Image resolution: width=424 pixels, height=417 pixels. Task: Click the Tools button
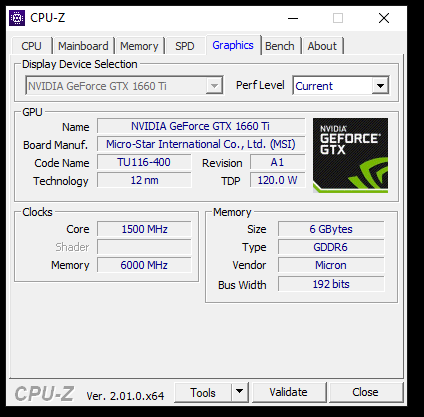click(x=203, y=392)
